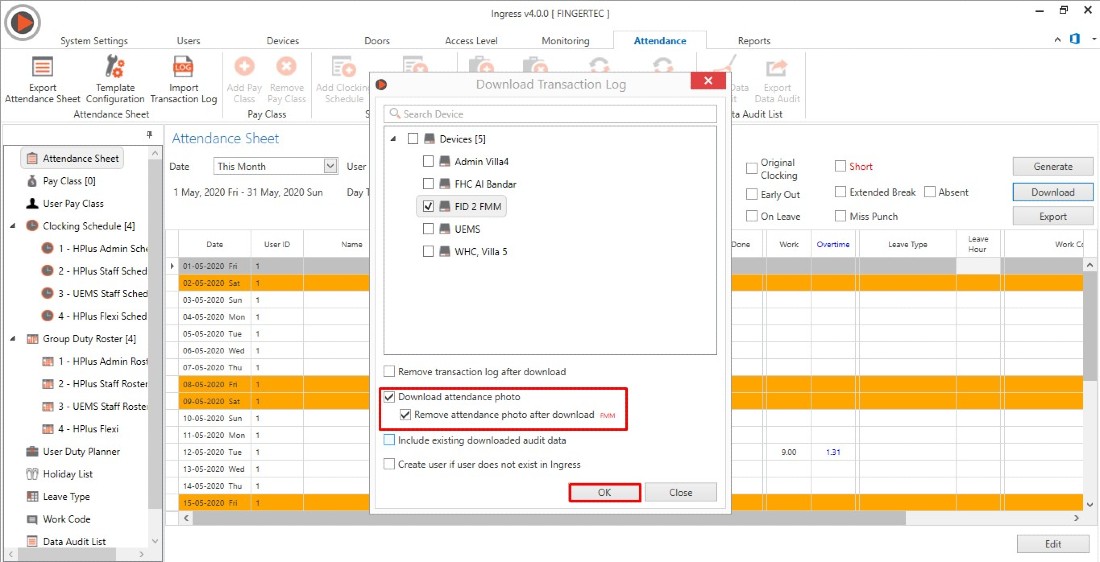
Task: Open Pay Class [0] in sidebar
Action: (x=61, y=181)
